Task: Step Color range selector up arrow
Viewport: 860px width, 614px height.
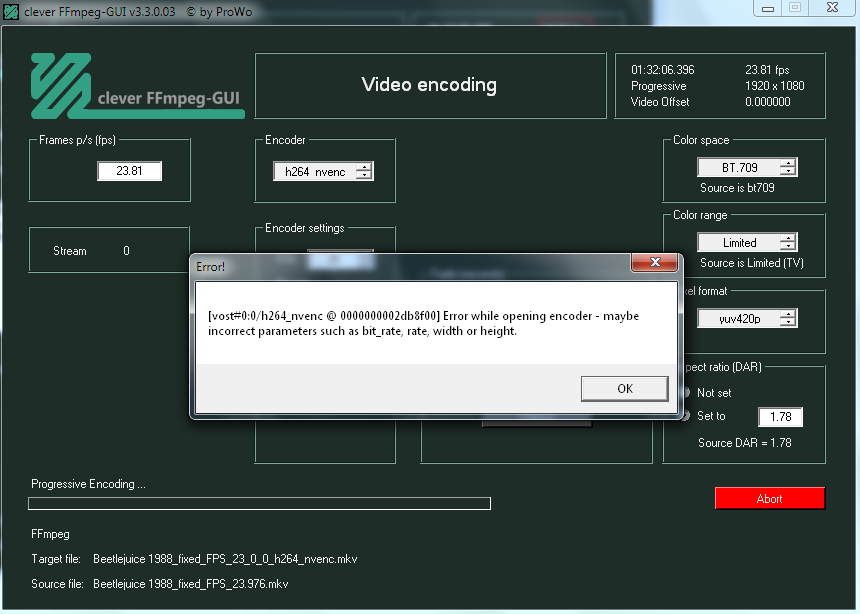Action: (x=788, y=238)
